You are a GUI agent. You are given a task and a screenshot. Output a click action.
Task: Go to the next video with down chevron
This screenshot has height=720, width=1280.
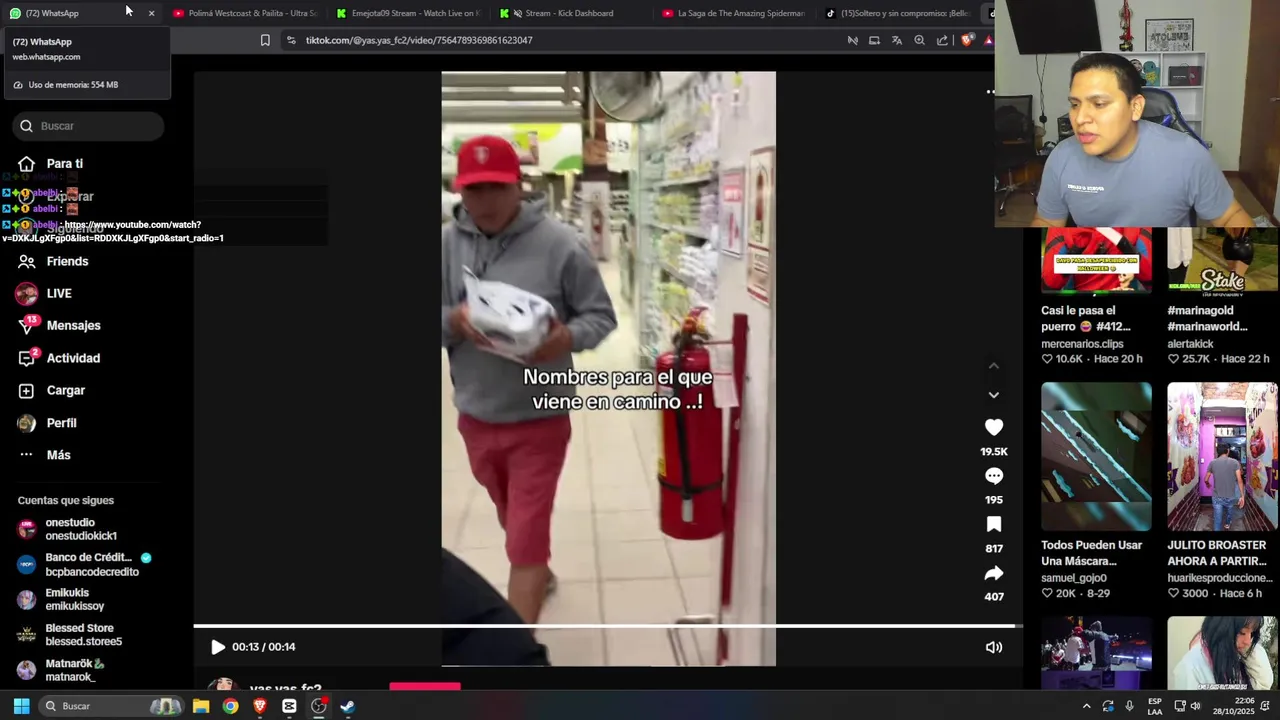993,395
